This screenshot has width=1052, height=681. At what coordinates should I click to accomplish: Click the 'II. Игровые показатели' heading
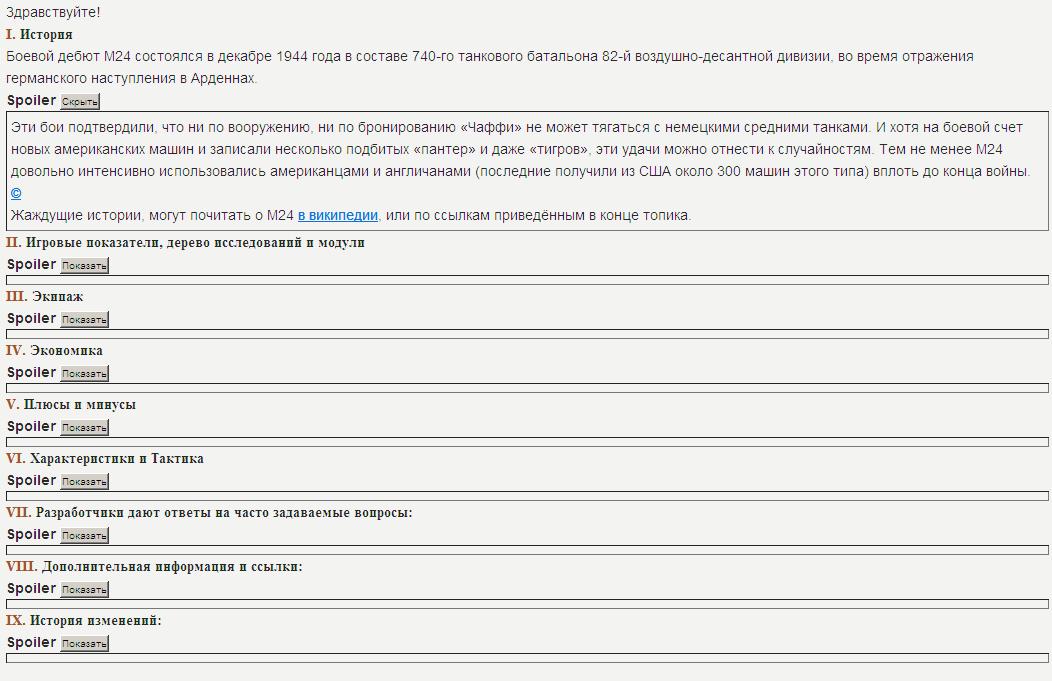point(185,243)
